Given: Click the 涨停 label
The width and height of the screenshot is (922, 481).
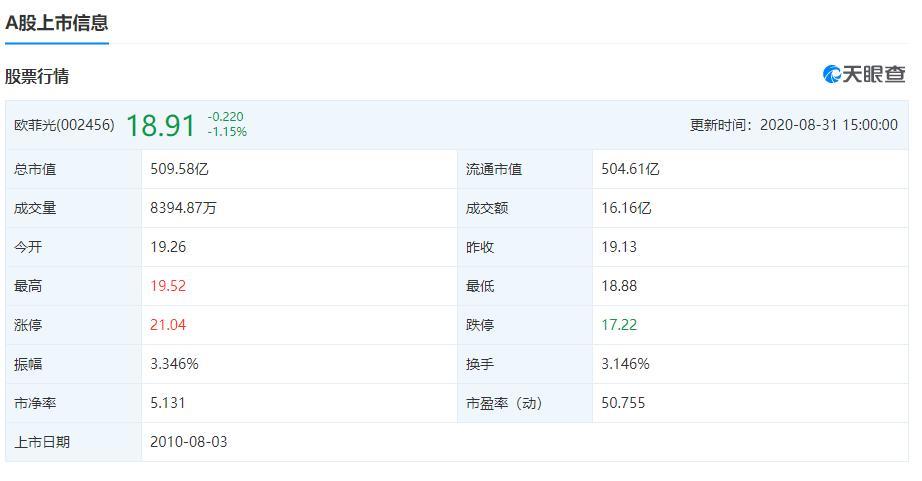Looking at the screenshot, I should (28, 325).
